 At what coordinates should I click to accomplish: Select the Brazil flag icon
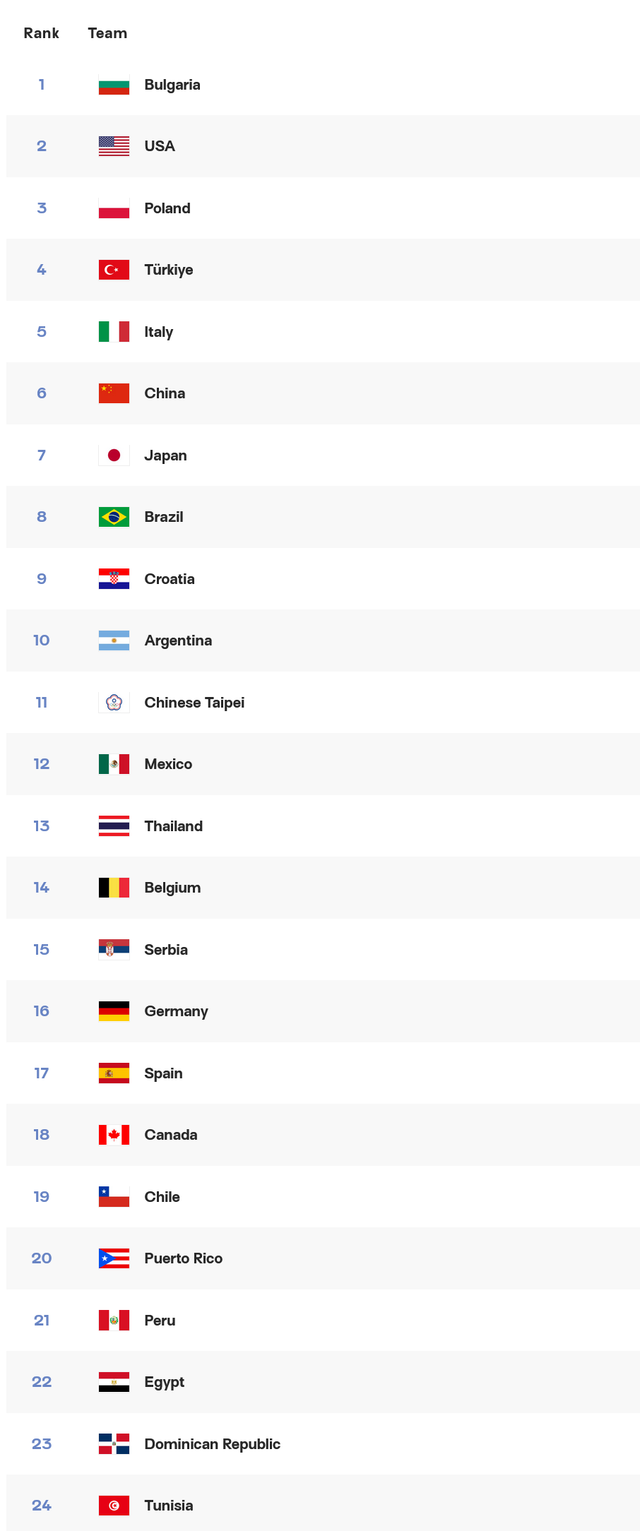tap(114, 517)
